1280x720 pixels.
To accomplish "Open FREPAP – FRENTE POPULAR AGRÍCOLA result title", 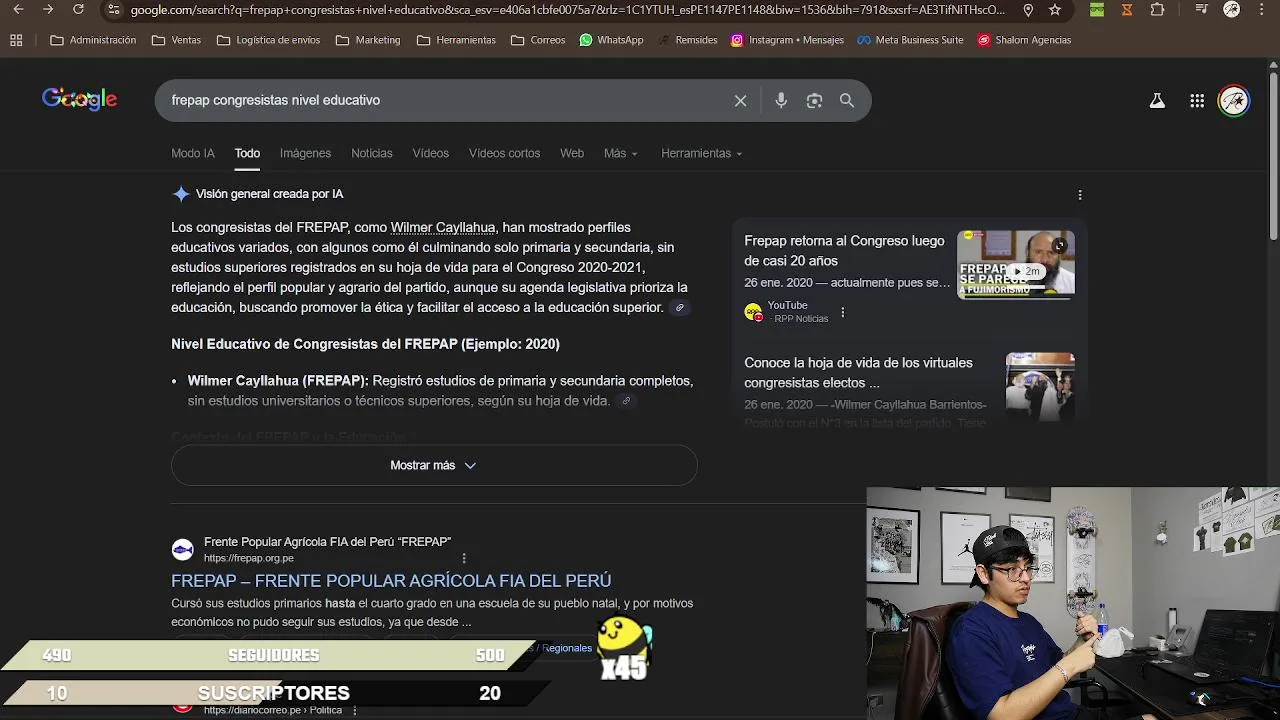I will pyautogui.click(x=391, y=581).
